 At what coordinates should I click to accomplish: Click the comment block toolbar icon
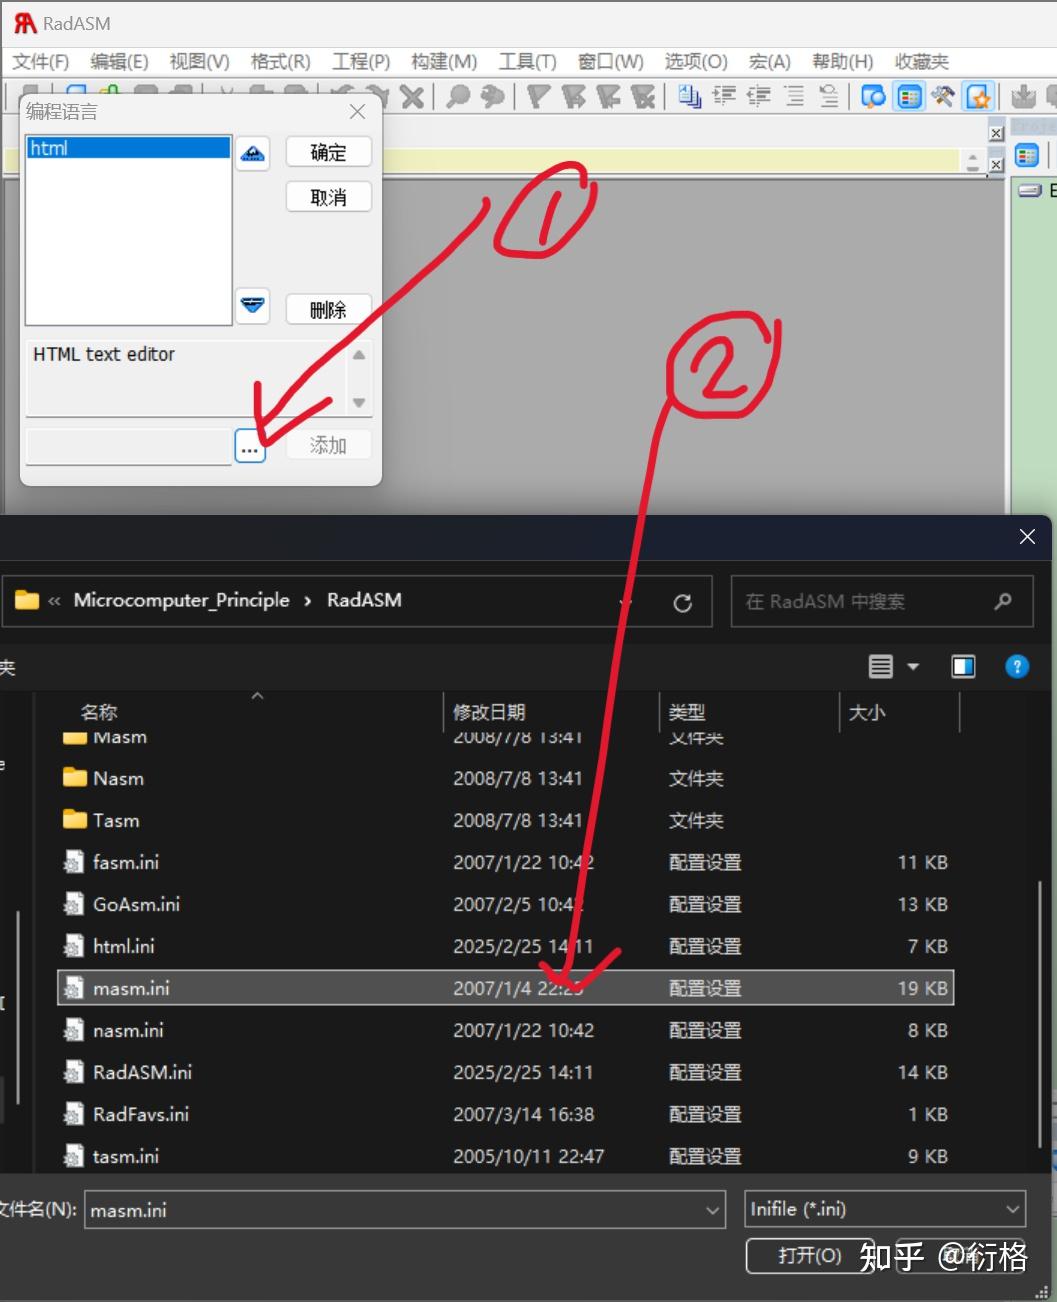pyautogui.click(x=793, y=96)
